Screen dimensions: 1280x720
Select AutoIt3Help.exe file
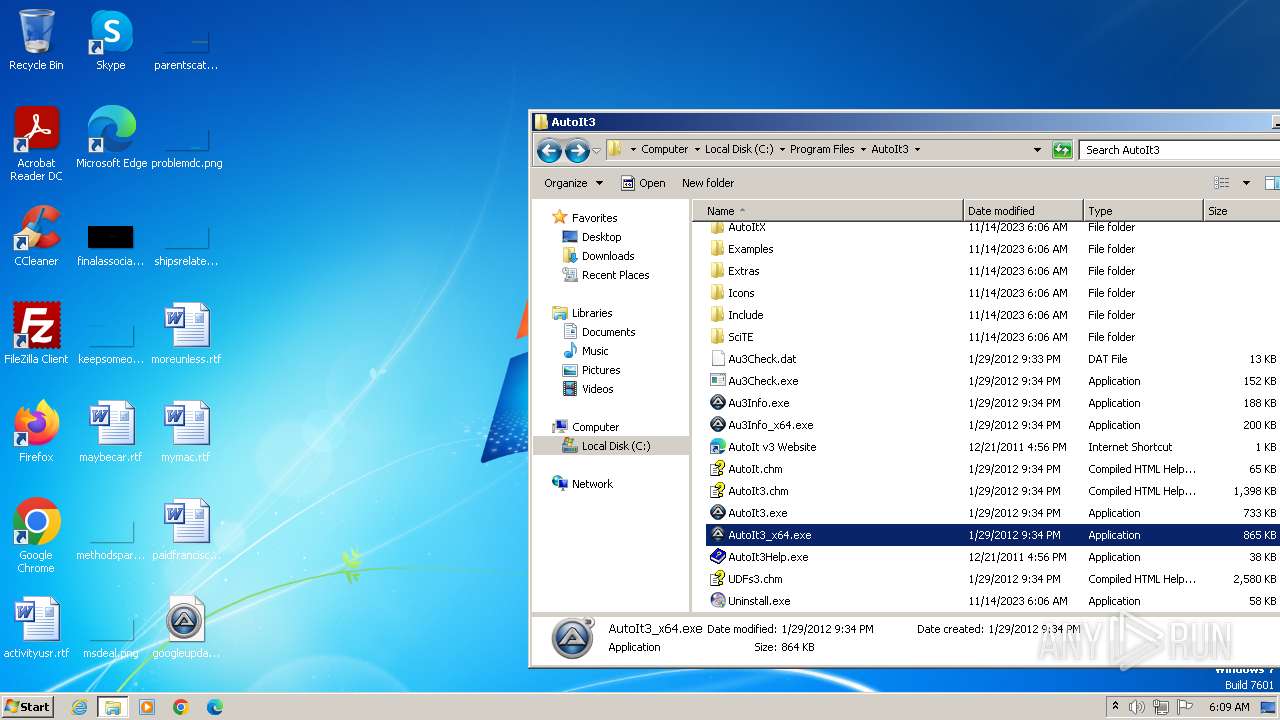click(768, 557)
